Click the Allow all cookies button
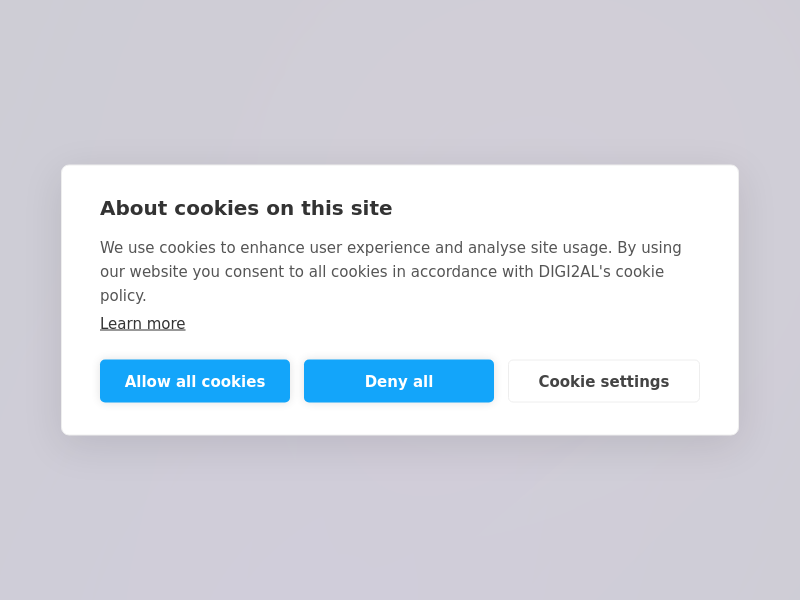The height and width of the screenshot is (600, 800). [195, 381]
